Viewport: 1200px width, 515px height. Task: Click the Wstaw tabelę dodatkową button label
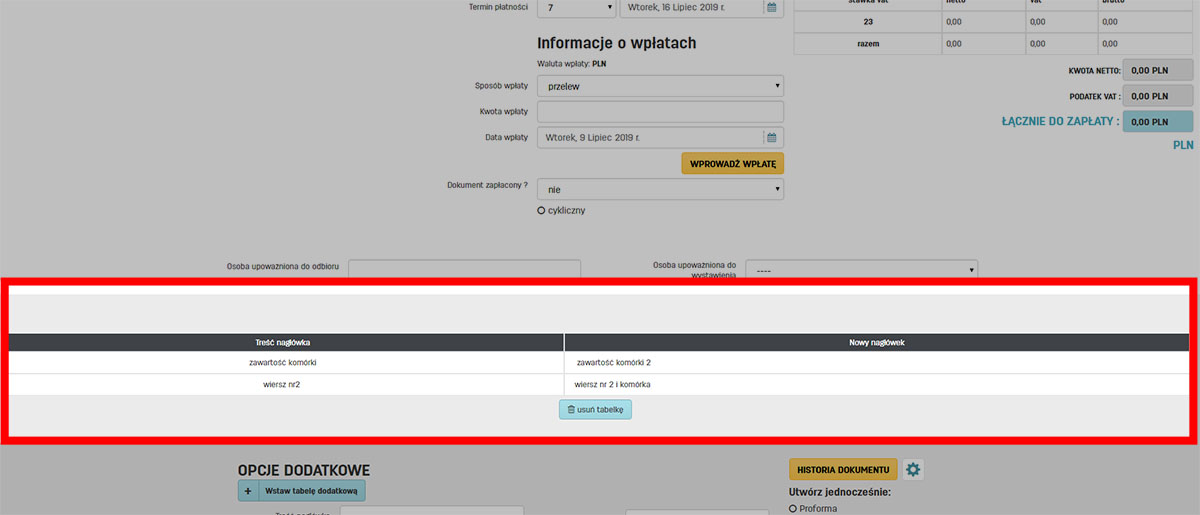(x=312, y=491)
